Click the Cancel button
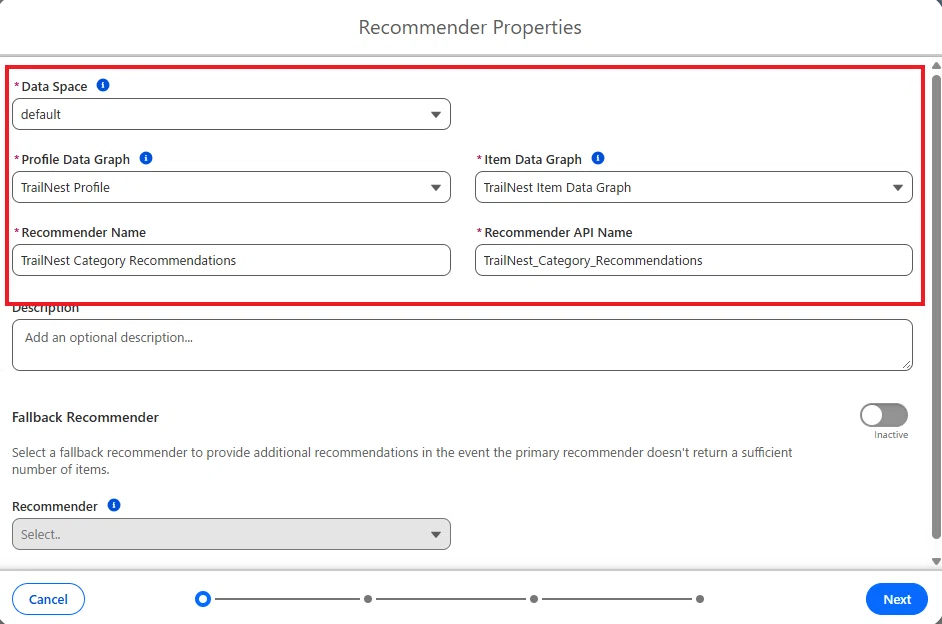This screenshot has height=624, width=942. [x=48, y=599]
